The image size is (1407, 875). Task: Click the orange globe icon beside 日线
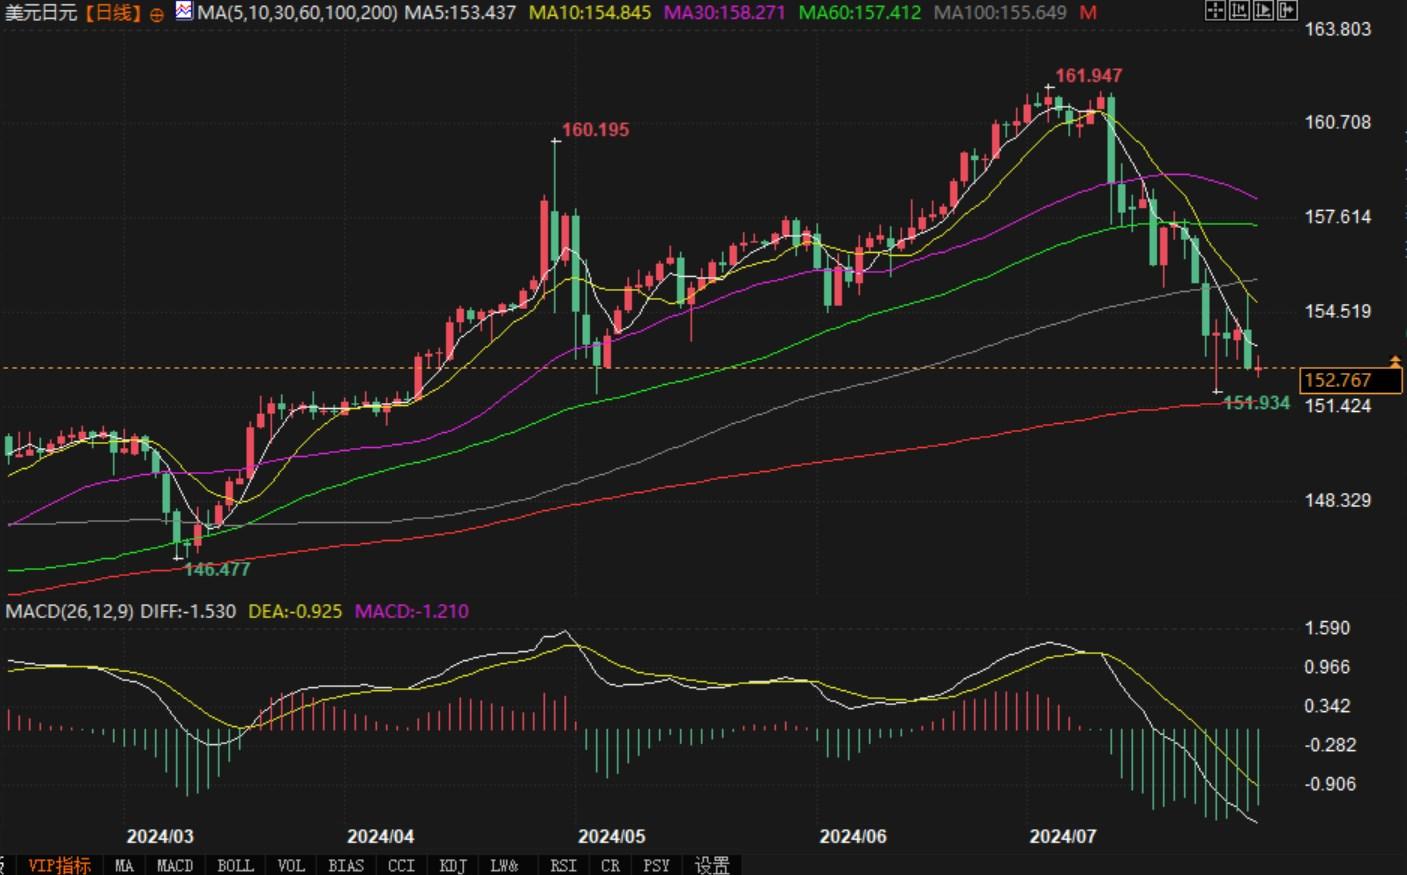tap(156, 14)
